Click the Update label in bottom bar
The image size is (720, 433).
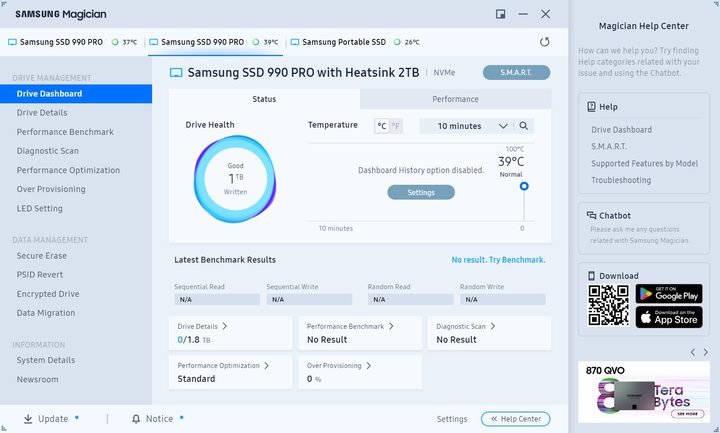(x=53, y=419)
